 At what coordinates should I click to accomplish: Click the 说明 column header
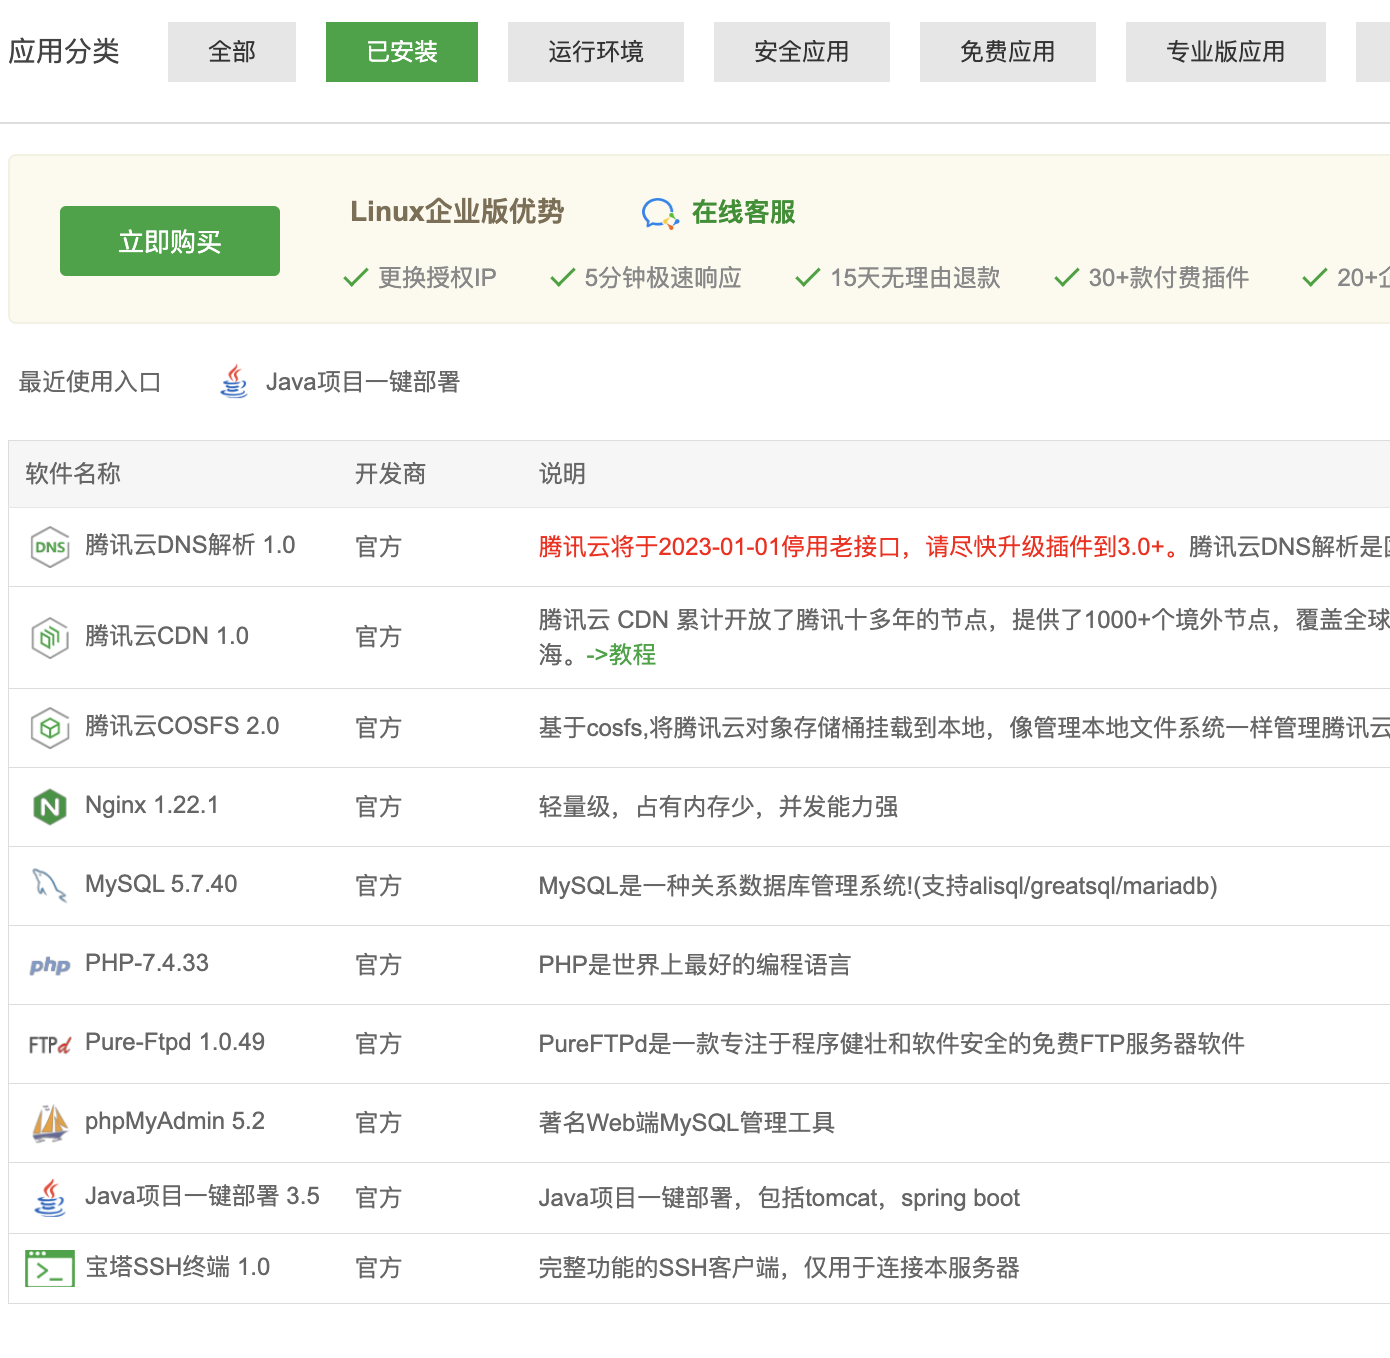(x=562, y=474)
